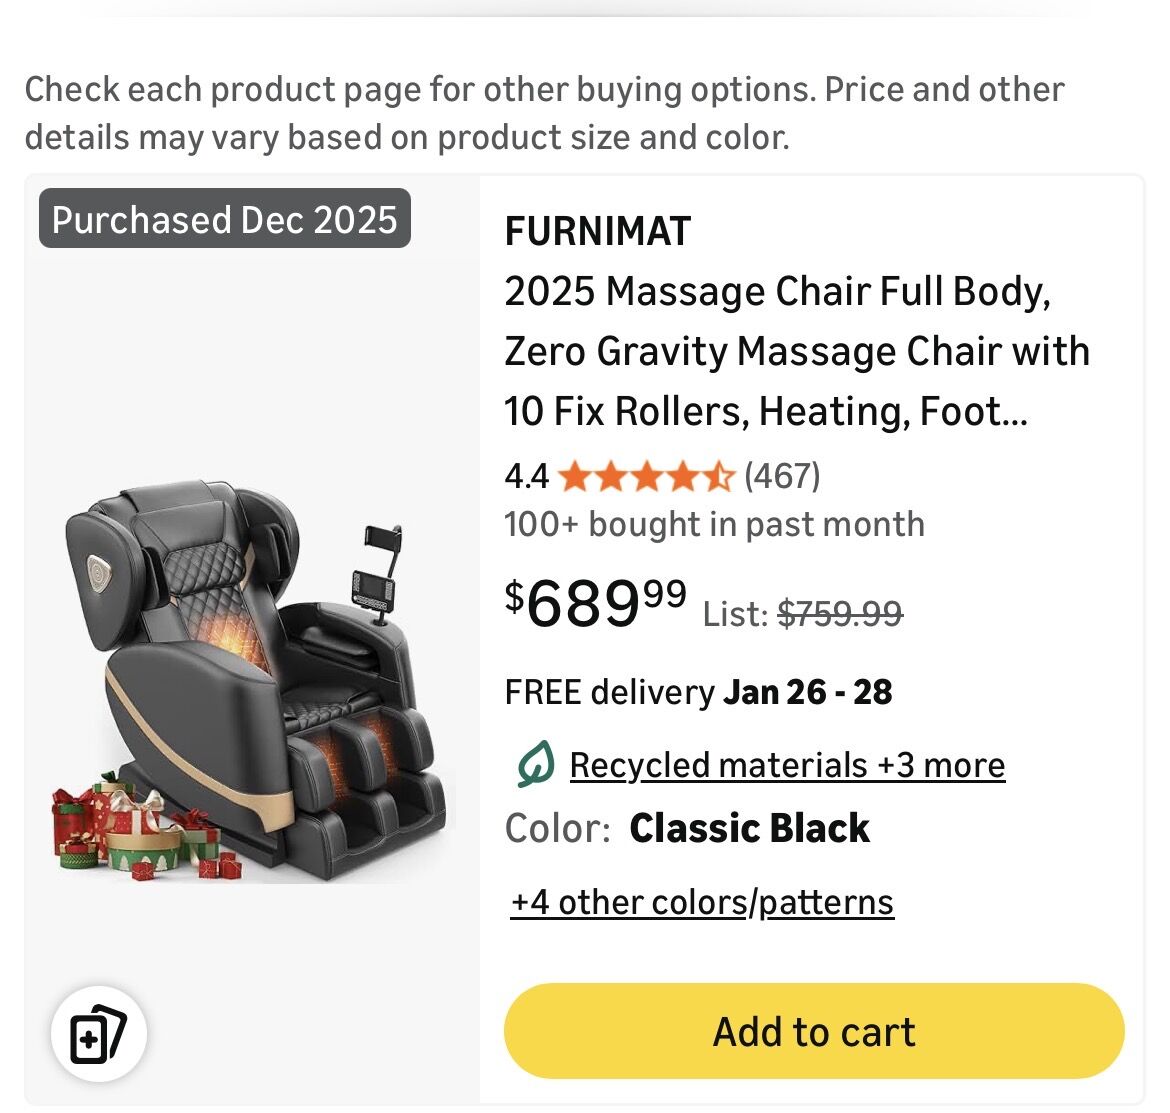Viewport: 1170px width, 1113px height.
Task: Click the orange star rating icons
Action: coord(646,476)
